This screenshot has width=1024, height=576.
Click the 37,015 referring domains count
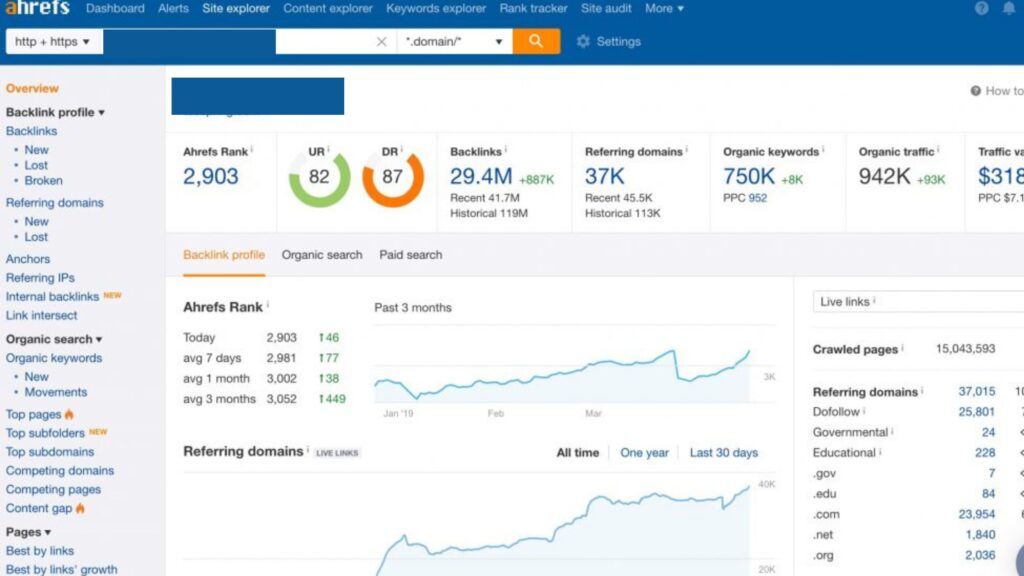pyautogui.click(x=977, y=391)
